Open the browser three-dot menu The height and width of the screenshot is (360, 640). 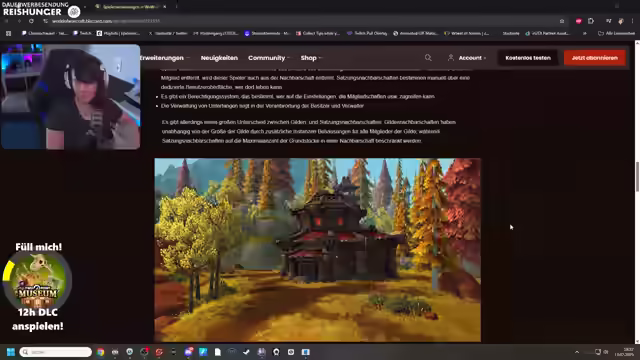(633, 21)
